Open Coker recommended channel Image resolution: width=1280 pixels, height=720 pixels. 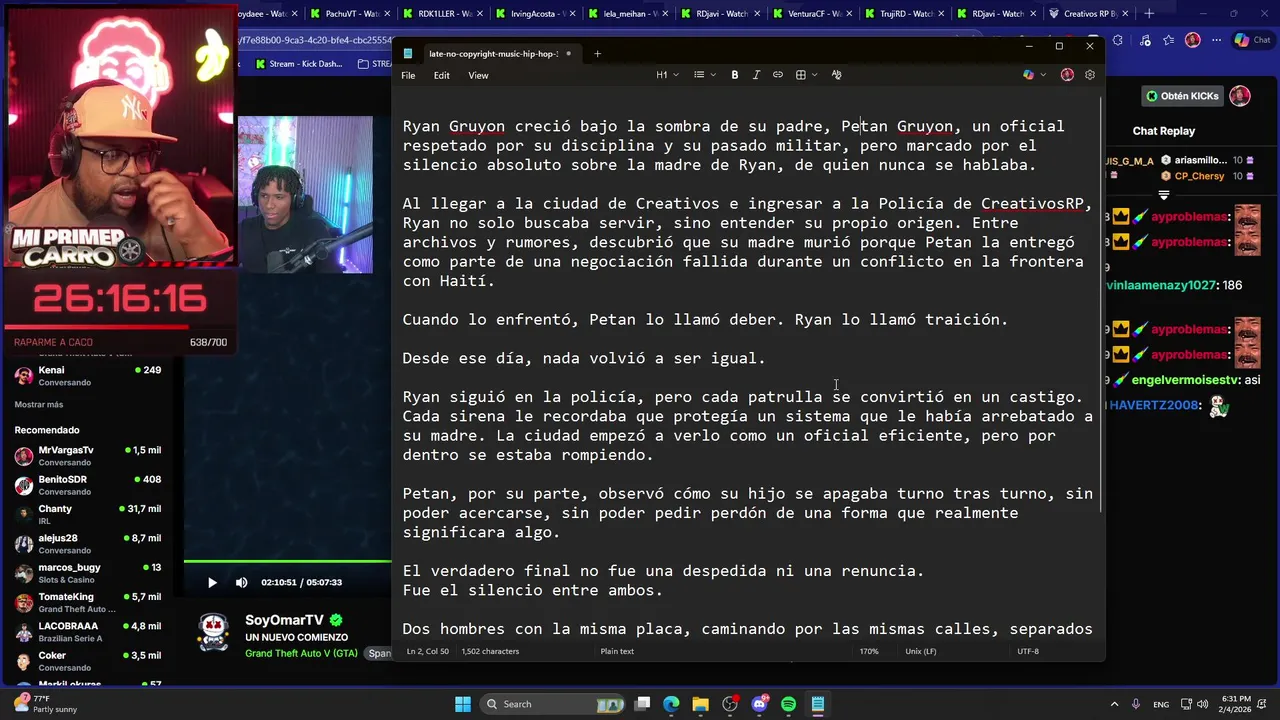coord(88,661)
